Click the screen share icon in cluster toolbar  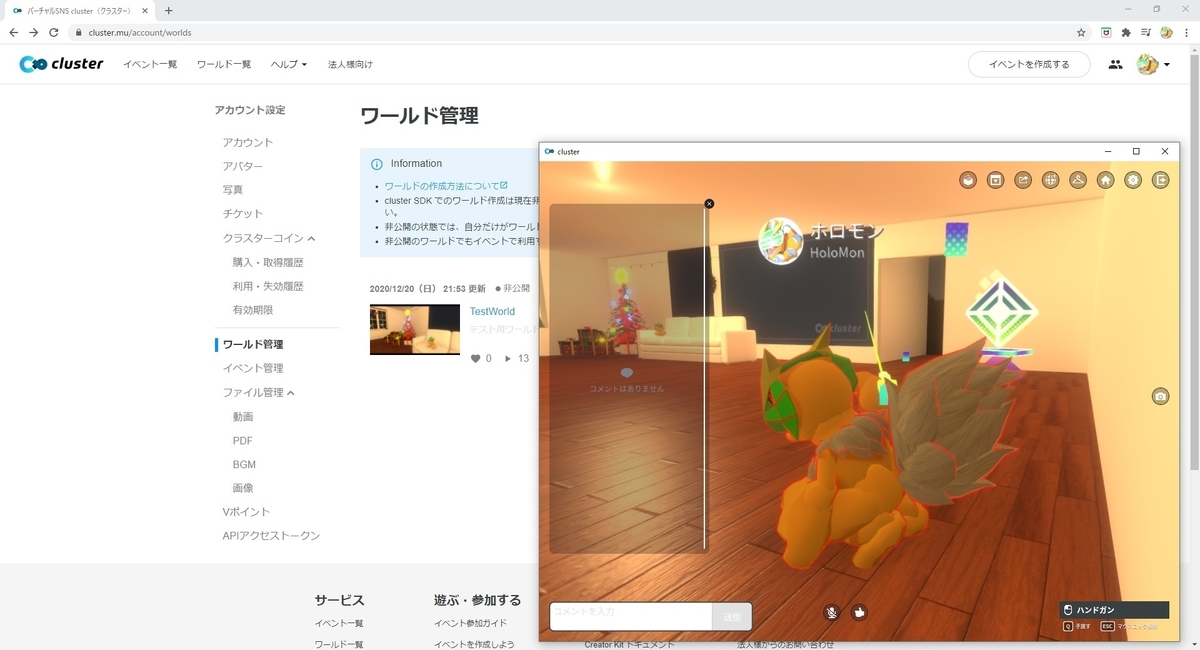point(995,180)
